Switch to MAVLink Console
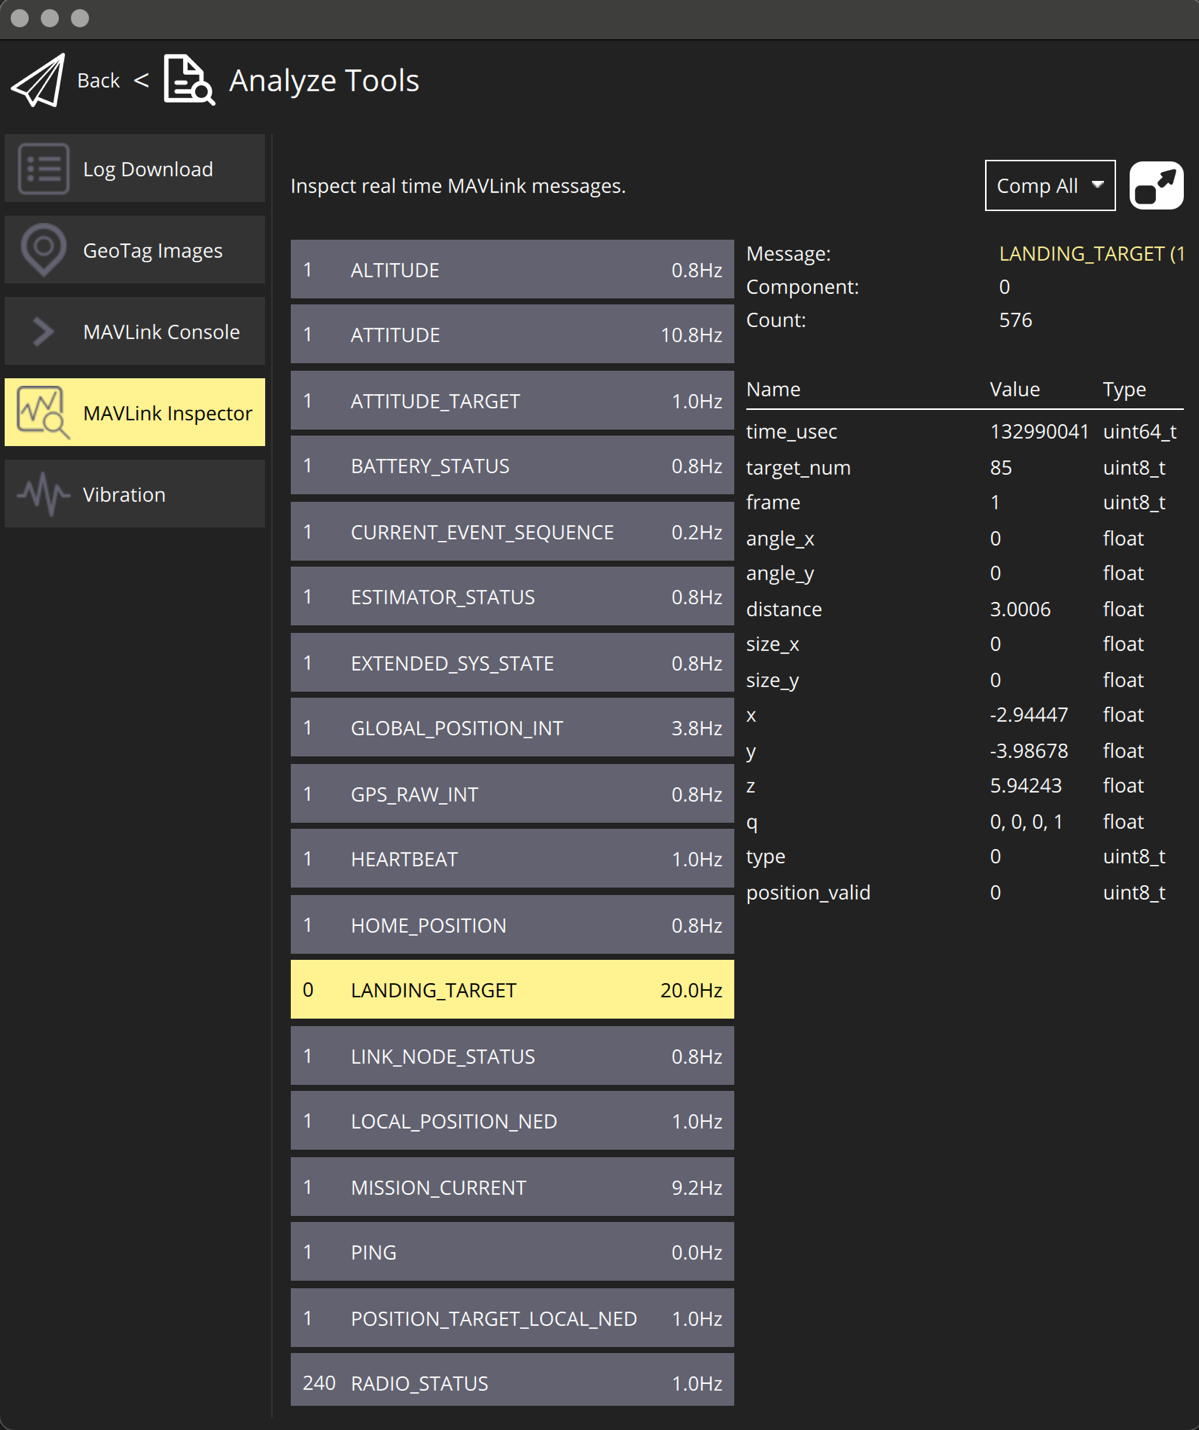This screenshot has height=1430, width=1199. 135,332
